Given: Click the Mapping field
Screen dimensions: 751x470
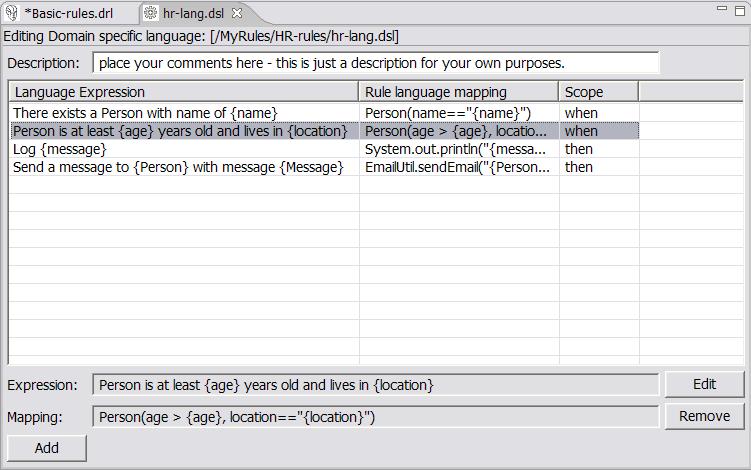Looking at the screenshot, I should click(x=376, y=416).
